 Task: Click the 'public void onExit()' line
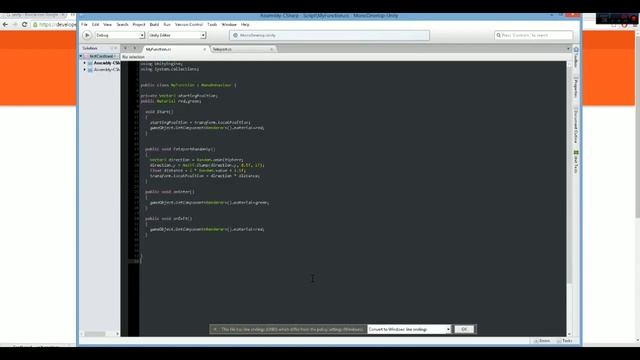[x=168, y=219]
